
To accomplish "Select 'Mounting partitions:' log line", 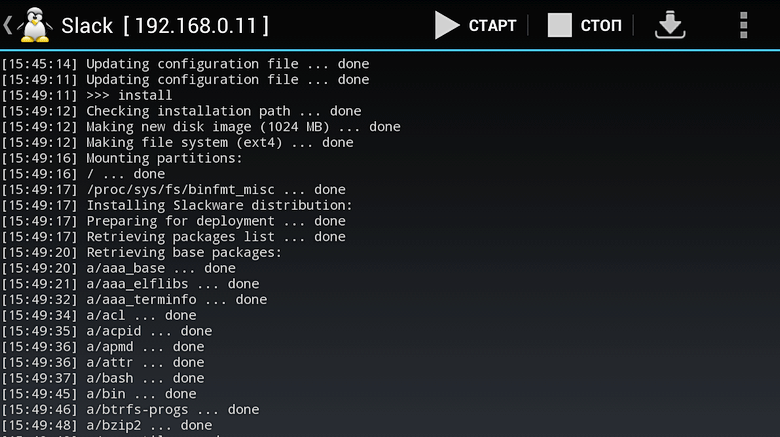I will pyautogui.click(x=121, y=158).
